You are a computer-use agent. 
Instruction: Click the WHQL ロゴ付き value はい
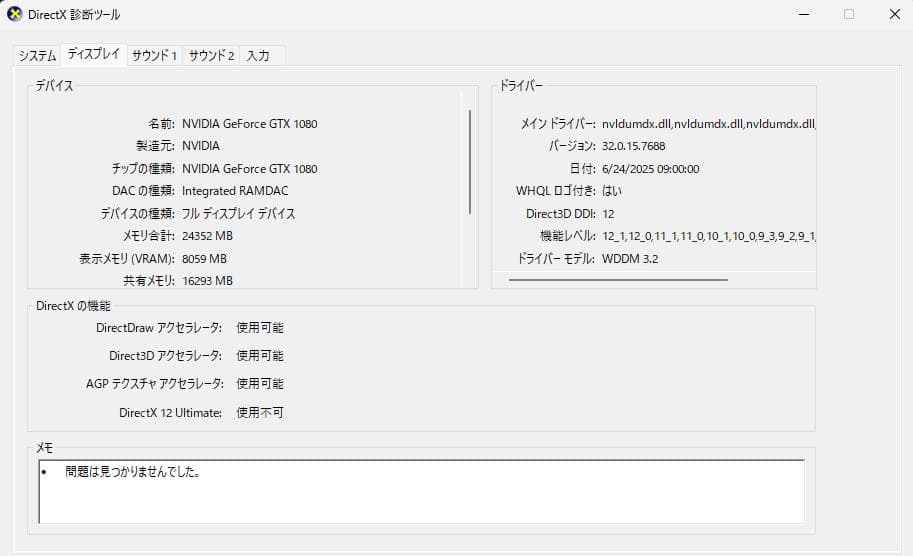[x=611, y=191]
